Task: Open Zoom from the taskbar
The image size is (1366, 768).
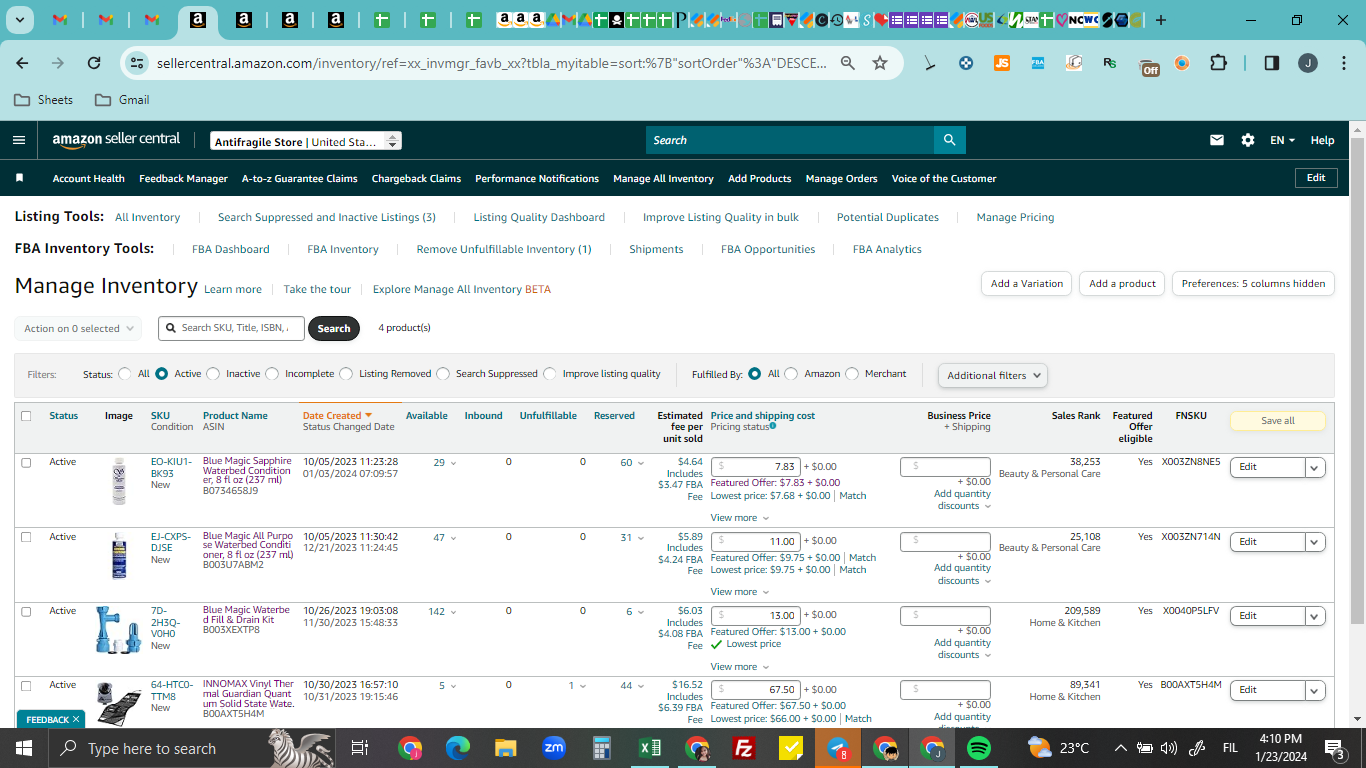Action: pos(554,748)
